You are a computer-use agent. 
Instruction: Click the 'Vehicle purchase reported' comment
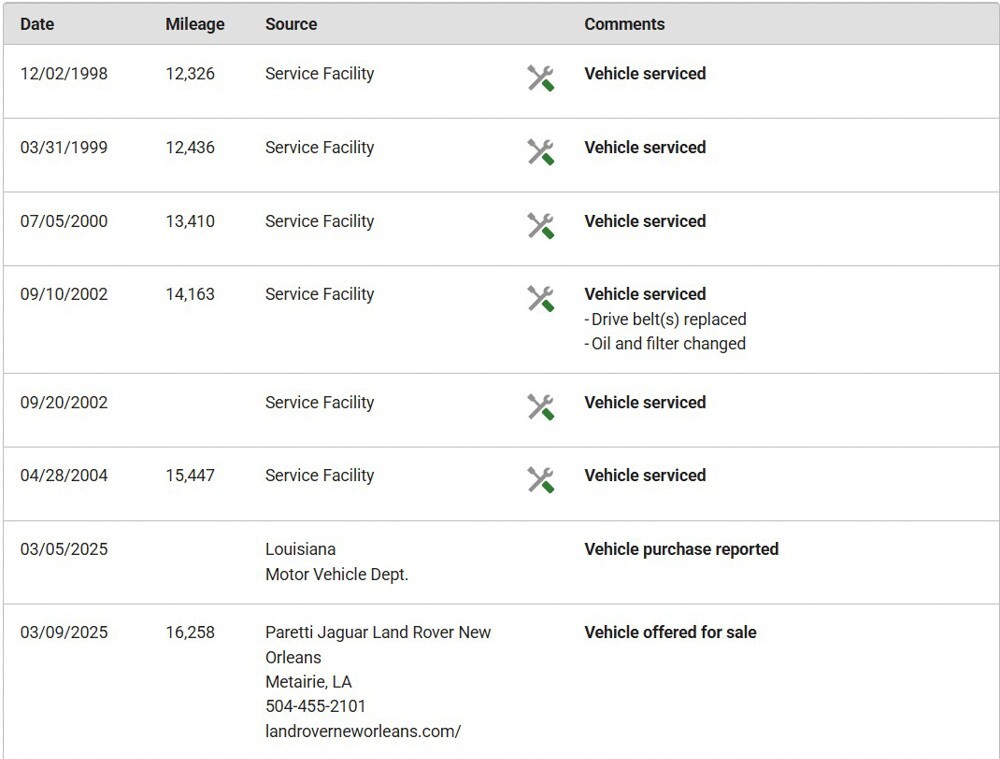681,549
